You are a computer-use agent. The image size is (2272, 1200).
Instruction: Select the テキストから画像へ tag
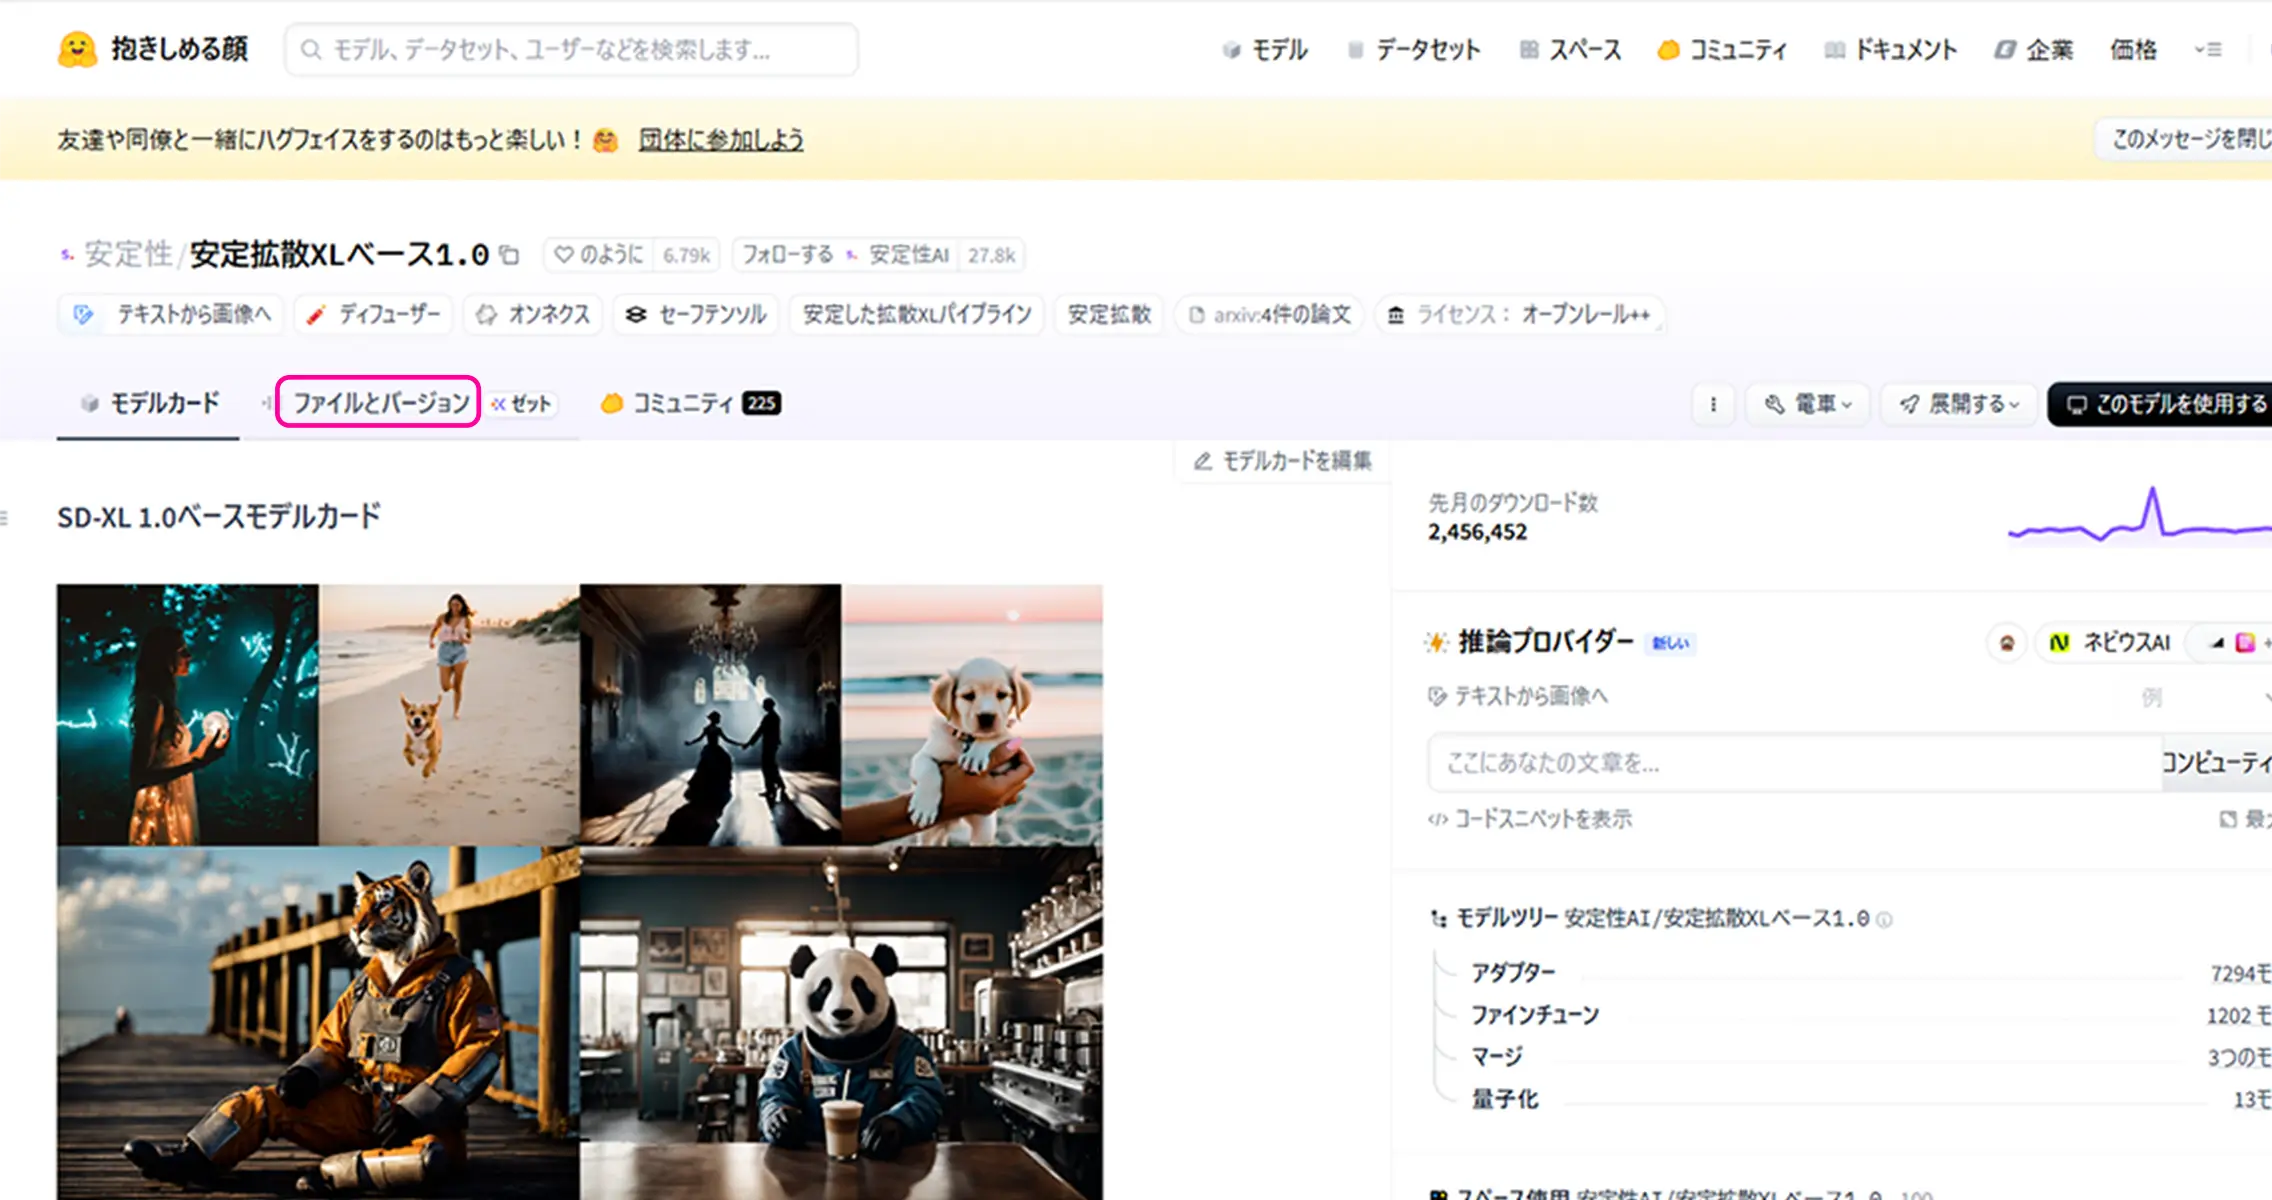(171, 314)
